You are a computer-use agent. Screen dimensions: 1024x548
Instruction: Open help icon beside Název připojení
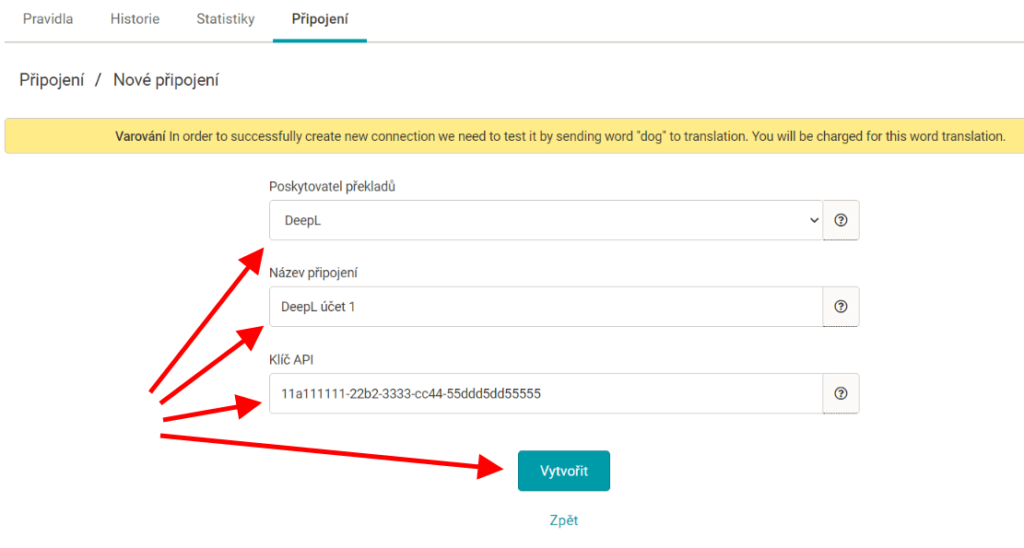pyautogui.click(x=840, y=306)
